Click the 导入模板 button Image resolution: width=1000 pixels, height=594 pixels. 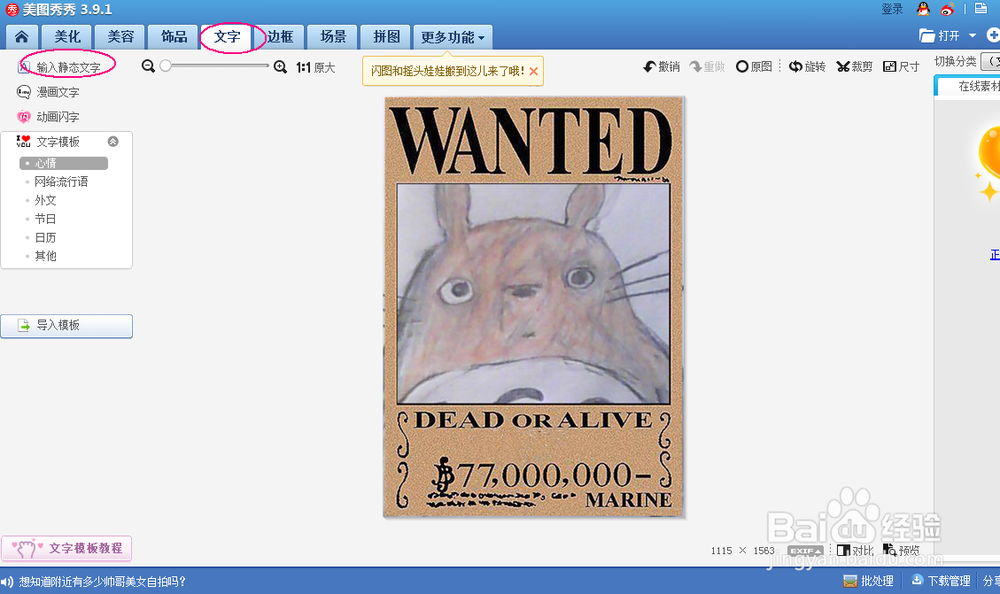[66, 325]
